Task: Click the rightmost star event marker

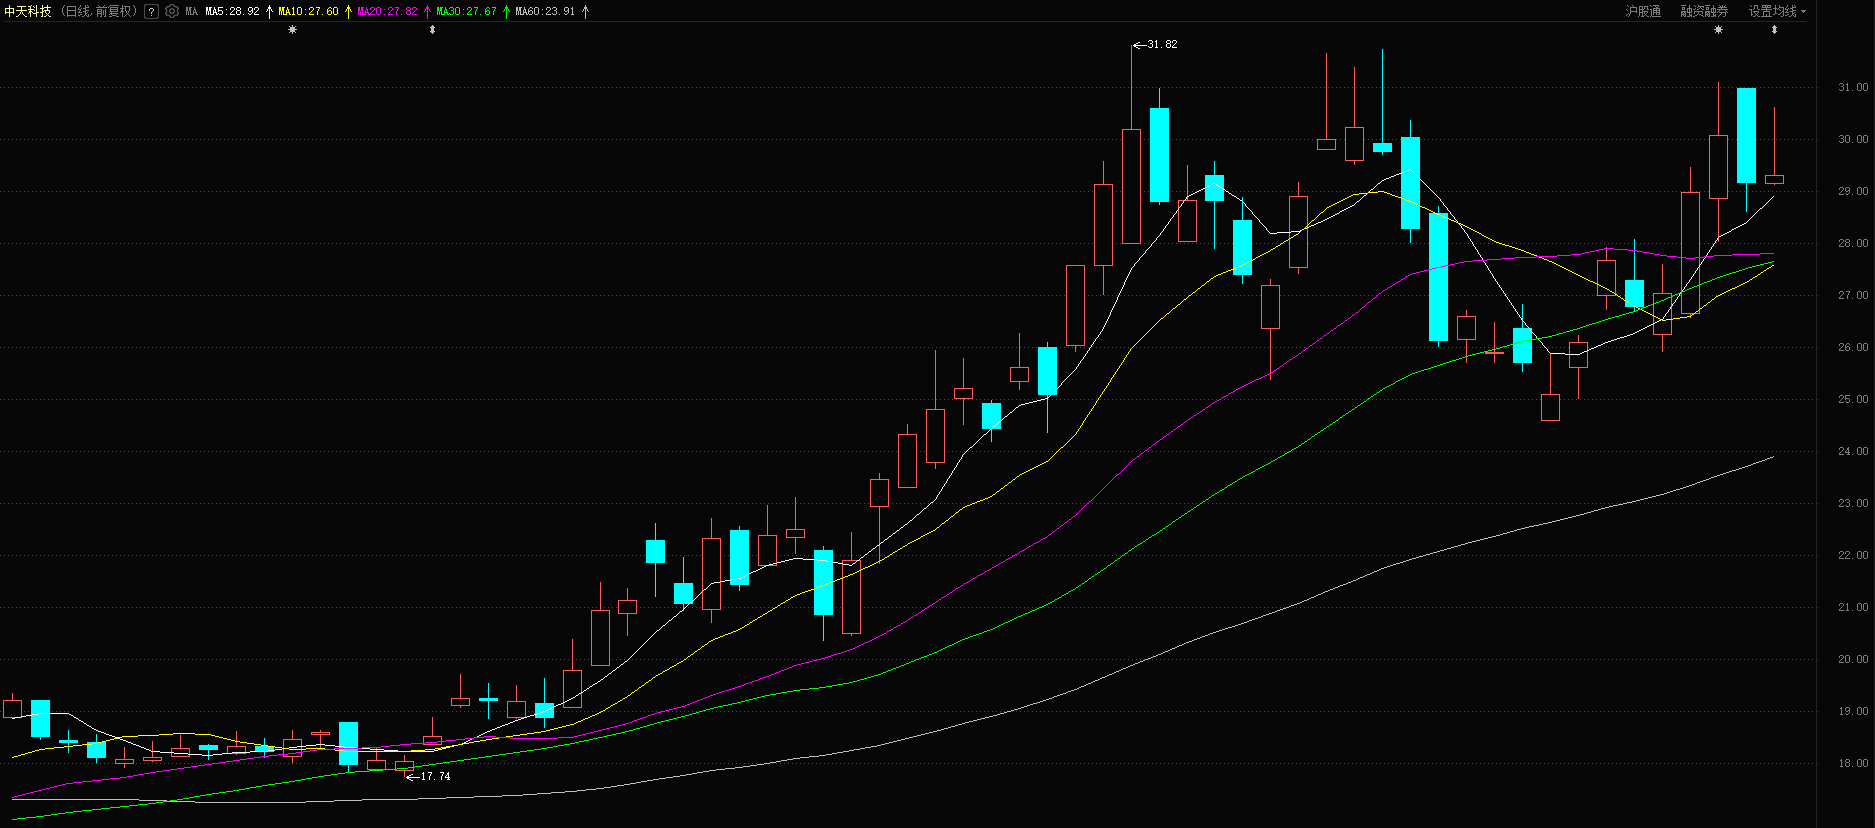Action: [x=1718, y=30]
